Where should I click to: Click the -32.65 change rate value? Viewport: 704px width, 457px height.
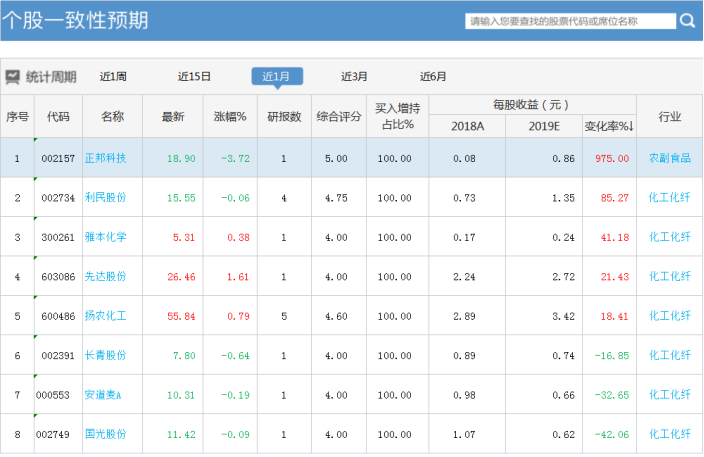[x=612, y=395]
